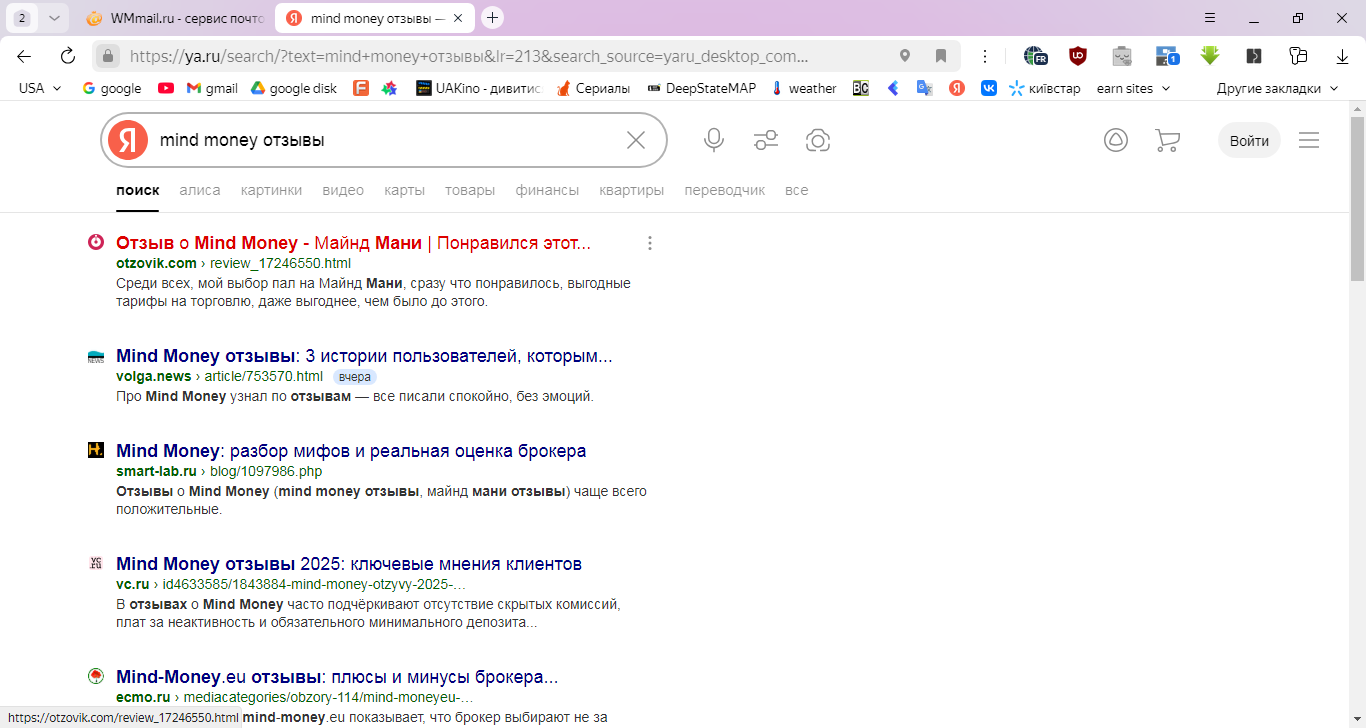Viewport: 1366px width, 728px height.
Task: Clear the search query with the X
Action: click(636, 140)
